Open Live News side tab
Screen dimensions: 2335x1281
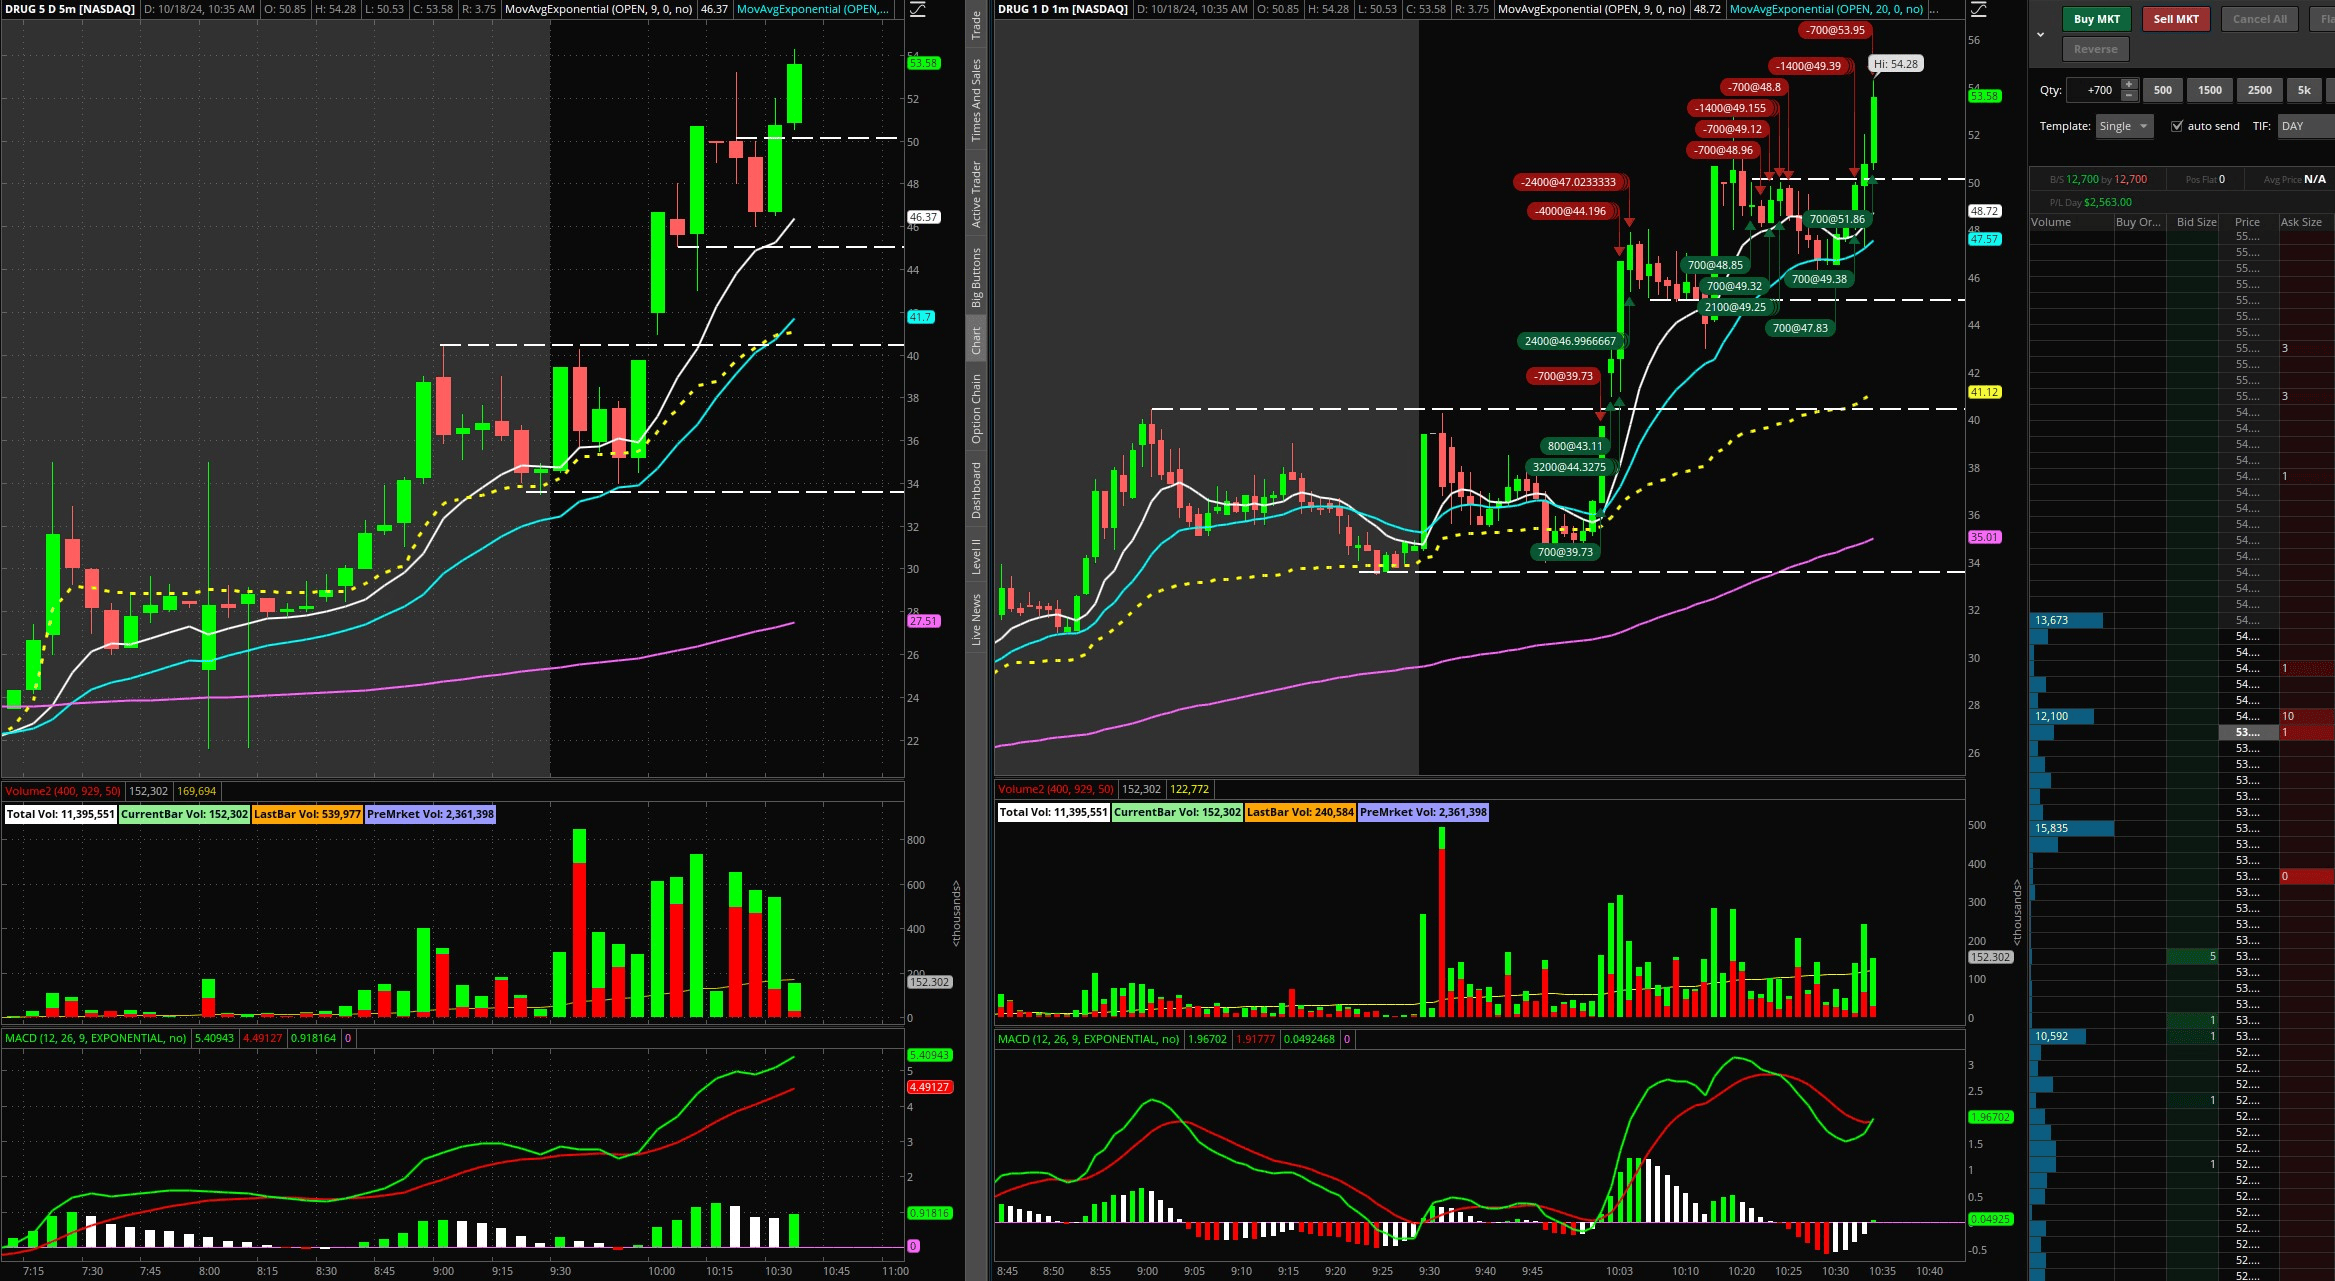976,619
